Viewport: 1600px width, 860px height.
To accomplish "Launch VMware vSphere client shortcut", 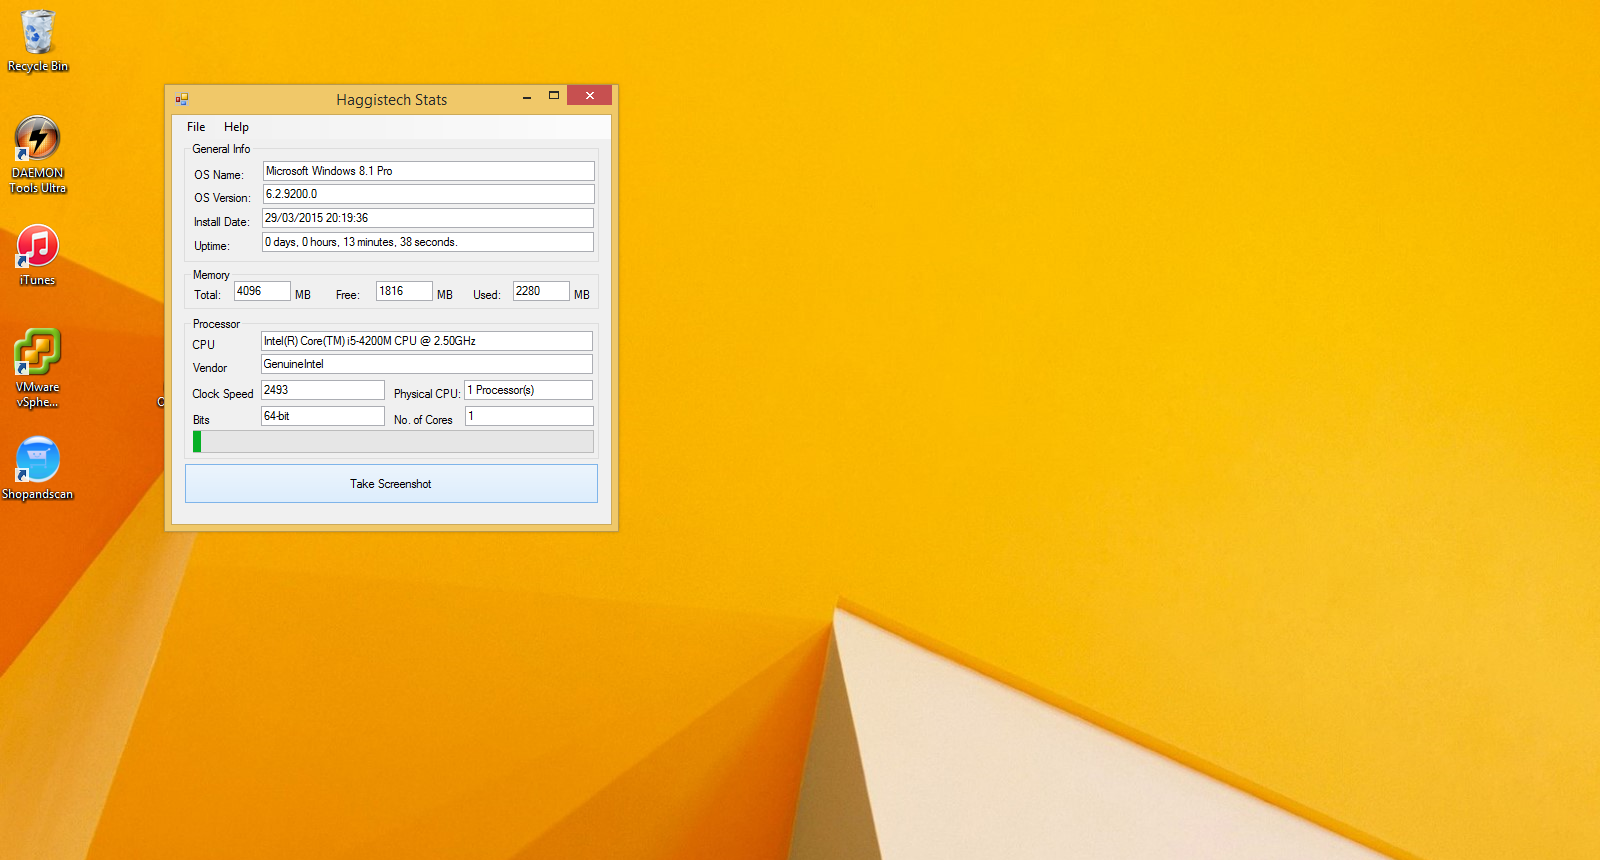I will 38,369.
